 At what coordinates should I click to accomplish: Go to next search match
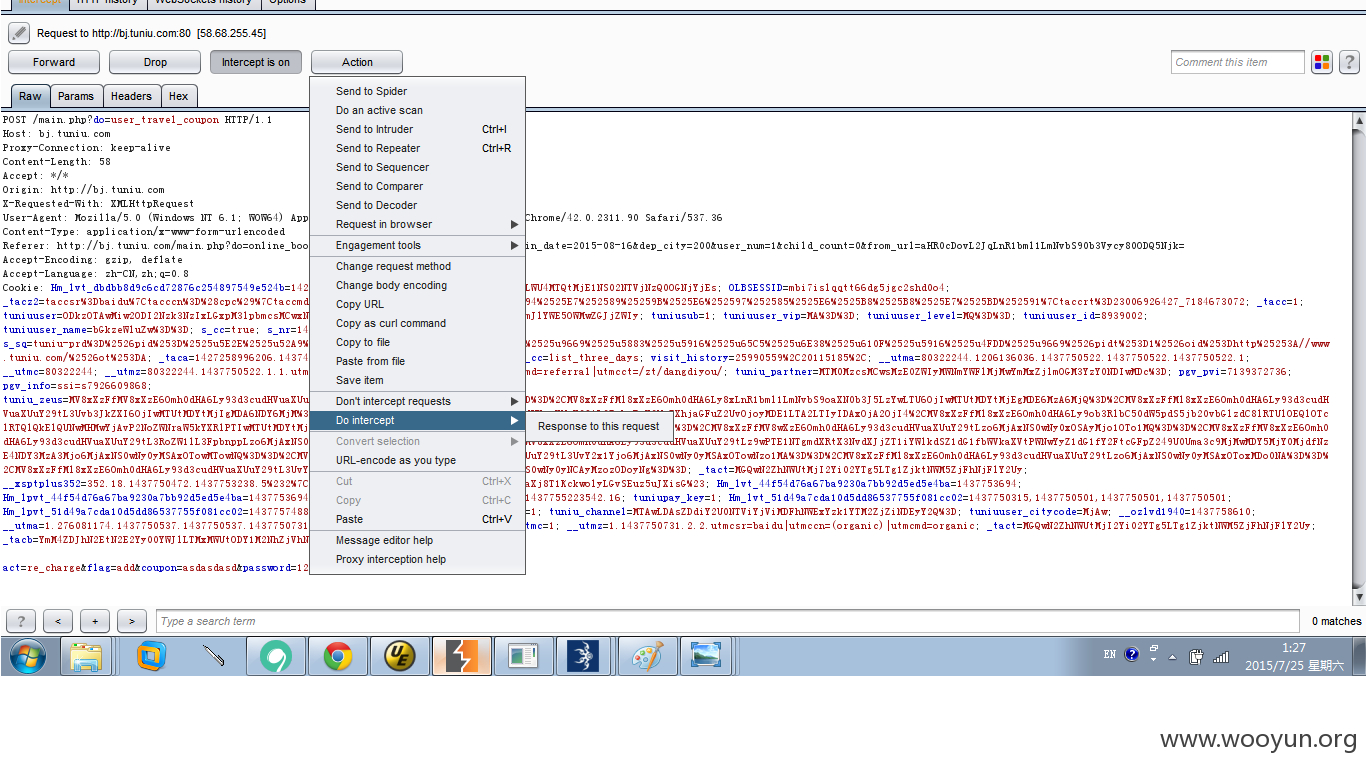[132, 621]
